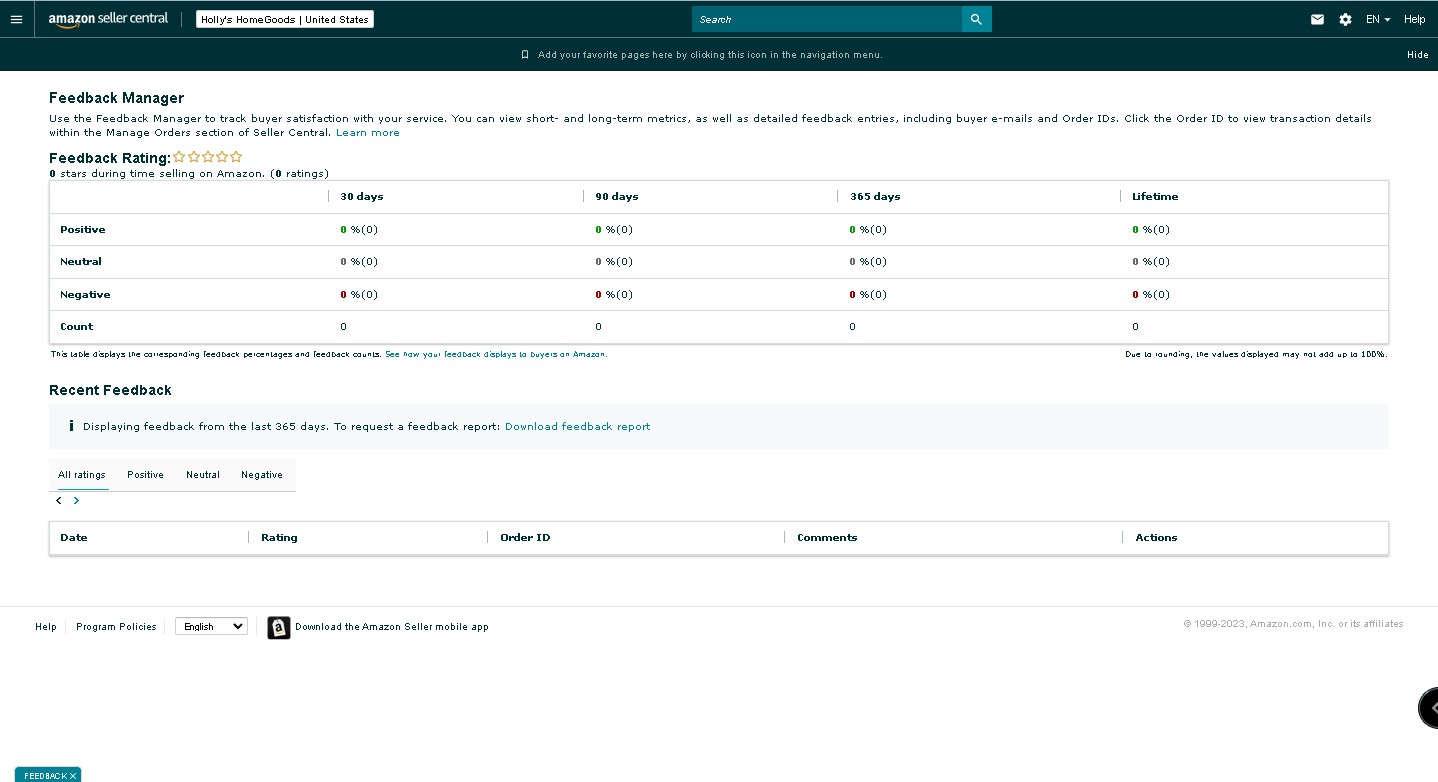Hide the favorites bar
The image size is (1438, 782).
[x=1417, y=55]
